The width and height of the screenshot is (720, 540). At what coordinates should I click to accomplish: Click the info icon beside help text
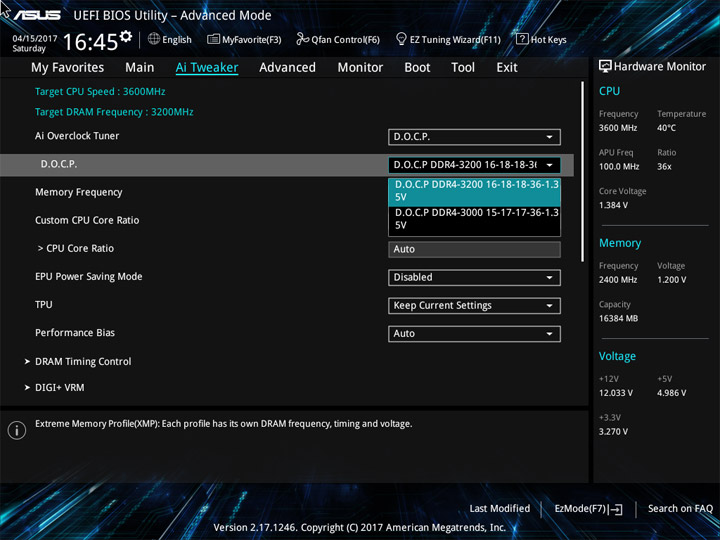pos(17,430)
